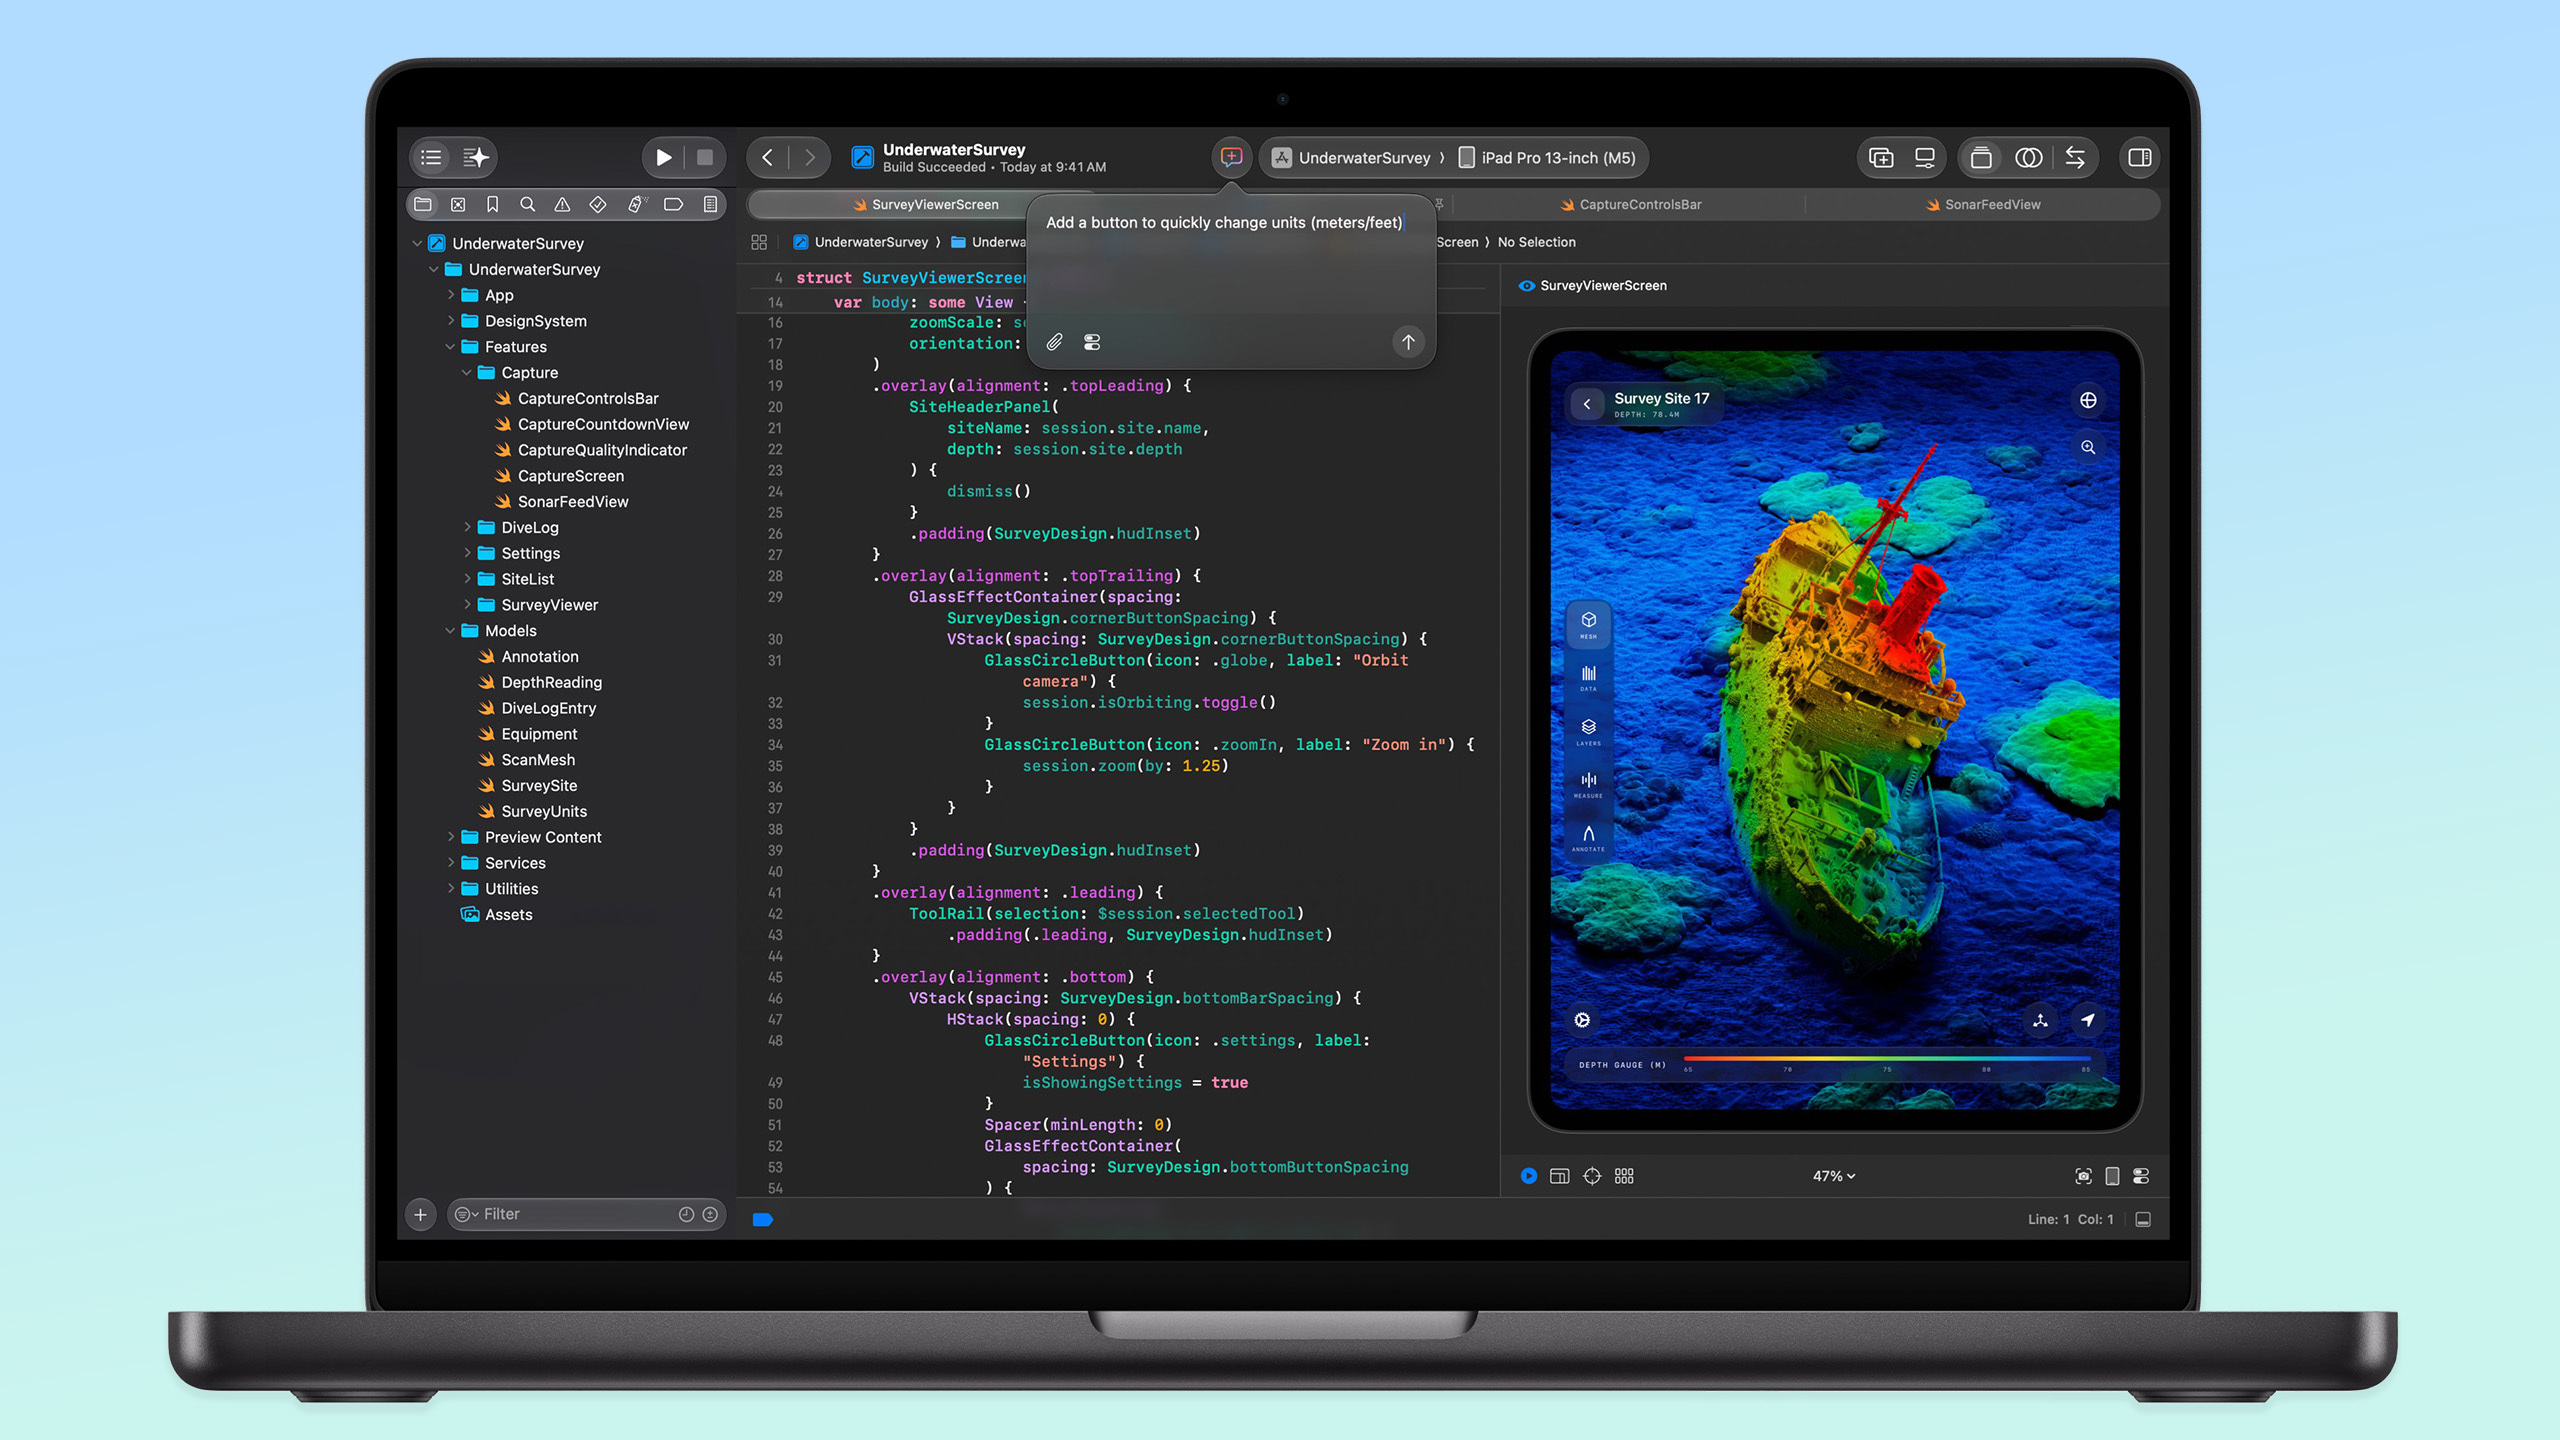Select Assets in the navigator

point(497,914)
